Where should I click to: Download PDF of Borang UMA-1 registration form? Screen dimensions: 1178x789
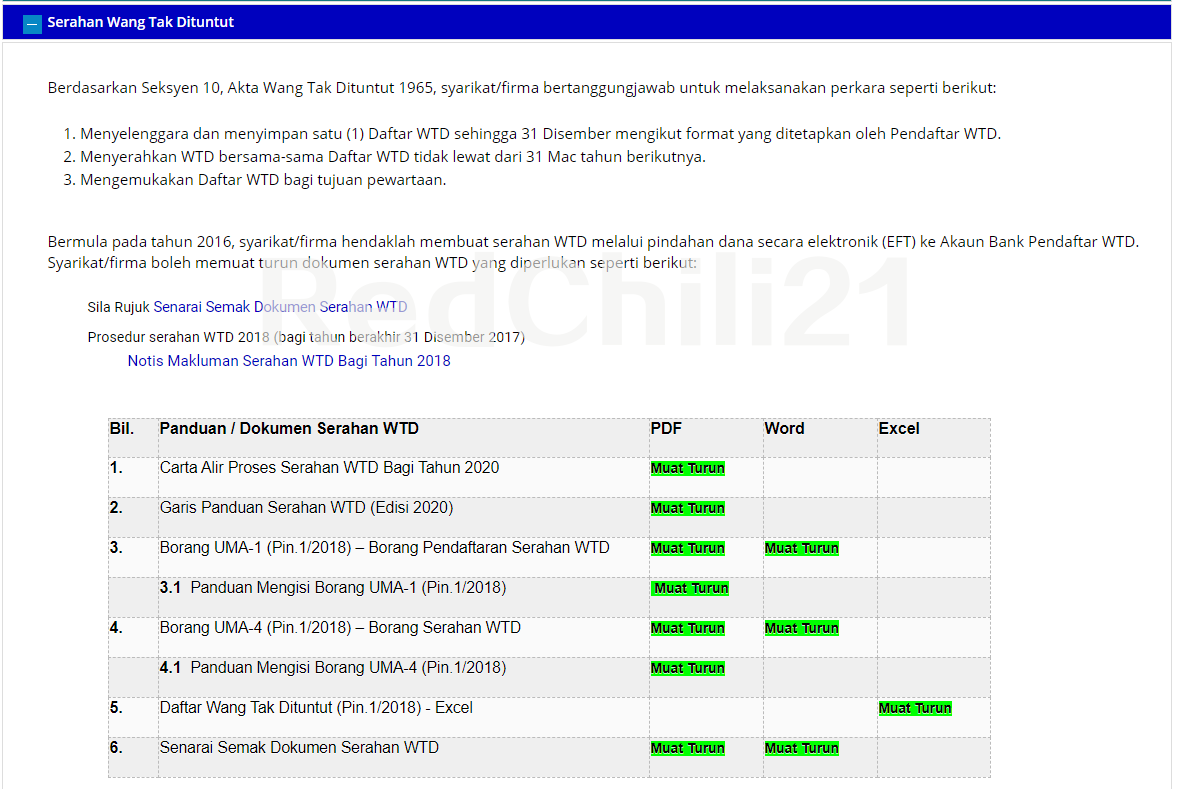click(688, 548)
